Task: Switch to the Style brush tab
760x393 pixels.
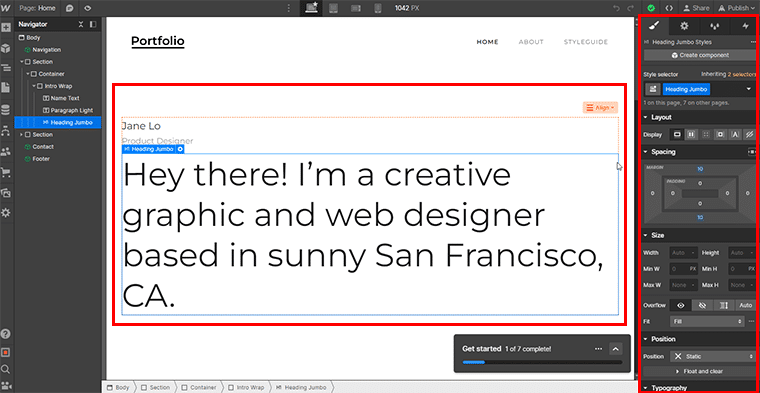Action: click(653, 26)
